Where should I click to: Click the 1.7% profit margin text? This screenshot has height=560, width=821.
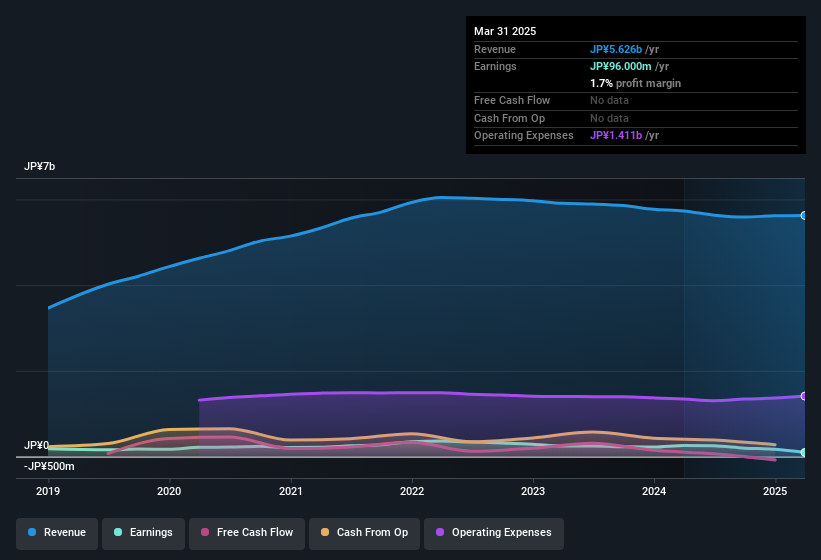[x=636, y=83]
